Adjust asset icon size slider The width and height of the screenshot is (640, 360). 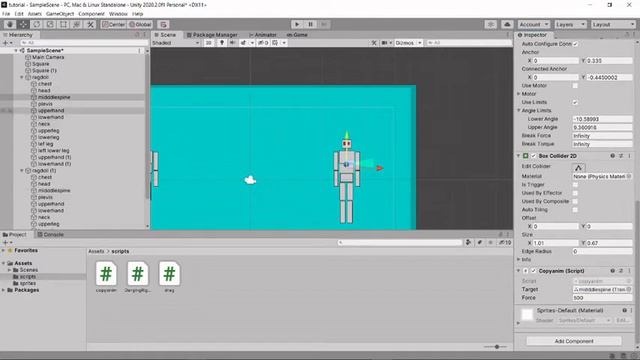(x=496, y=347)
